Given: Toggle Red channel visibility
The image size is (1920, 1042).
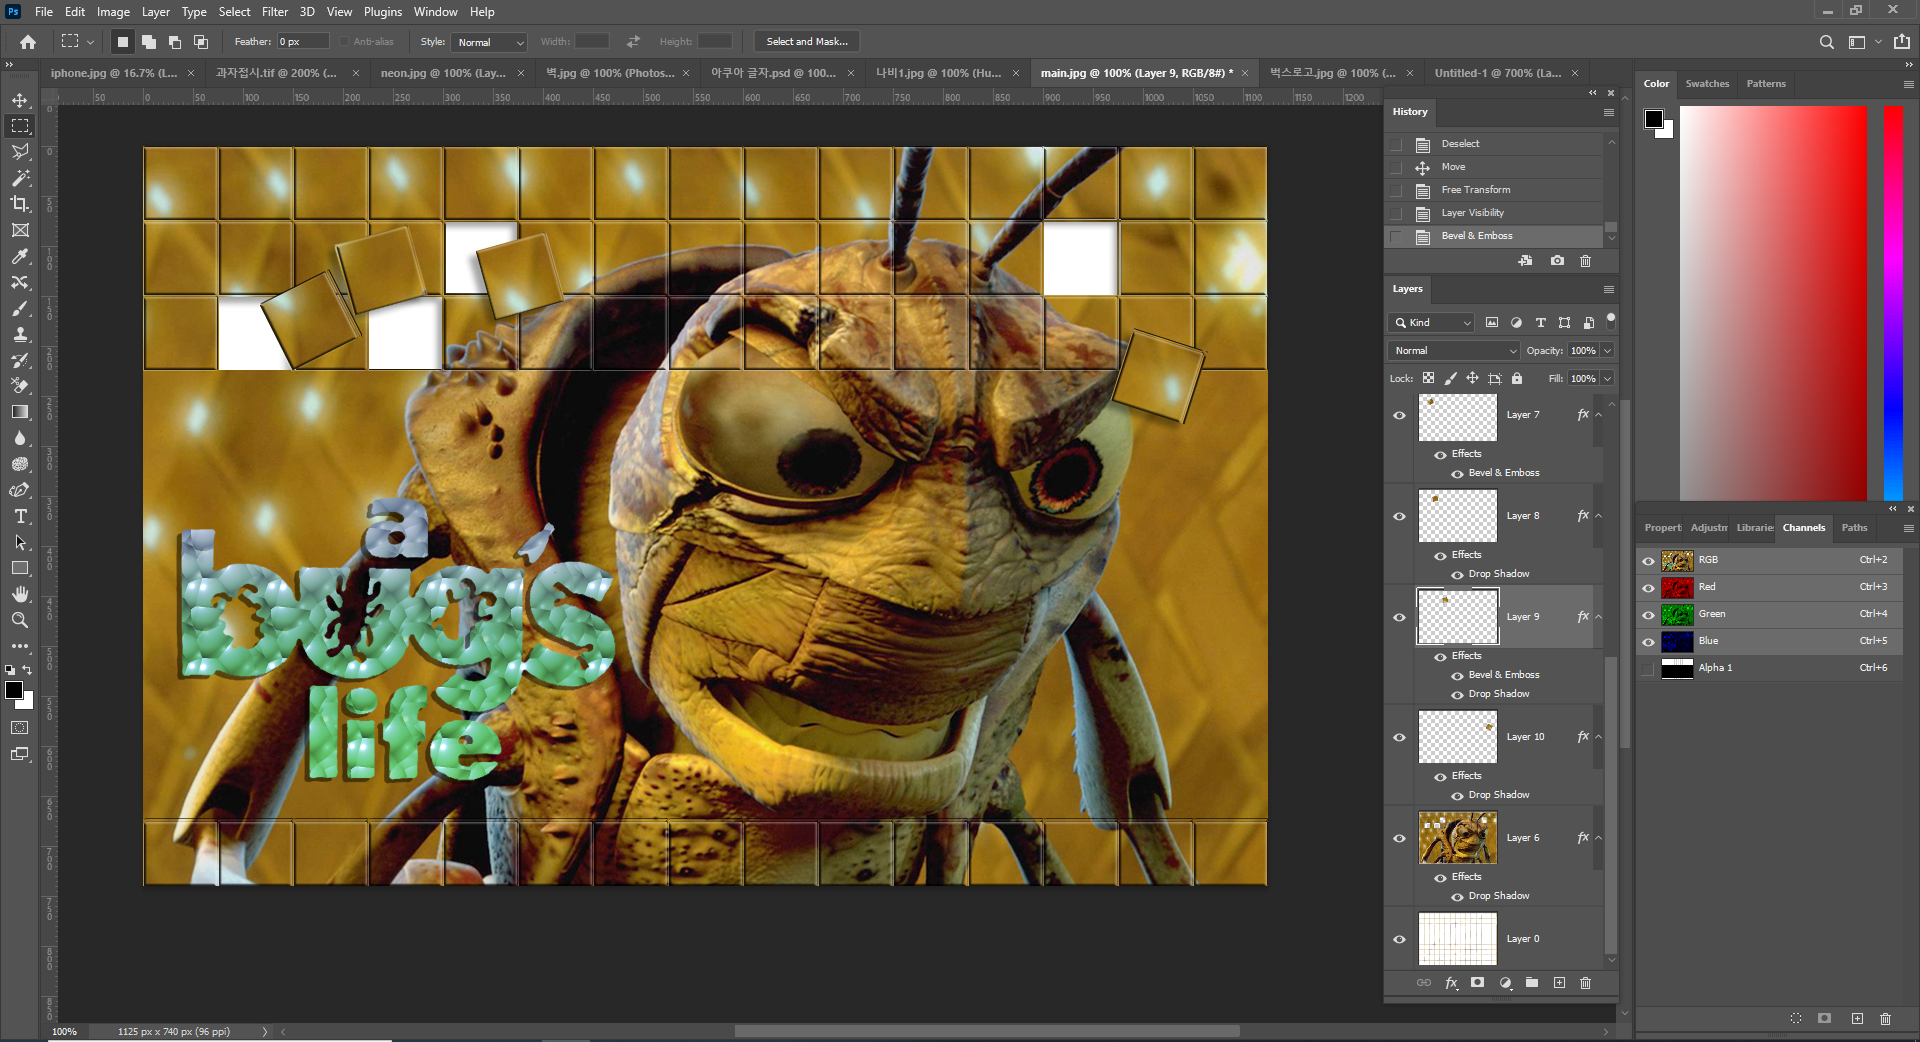Looking at the screenshot, I should (x=1648, y=588).
